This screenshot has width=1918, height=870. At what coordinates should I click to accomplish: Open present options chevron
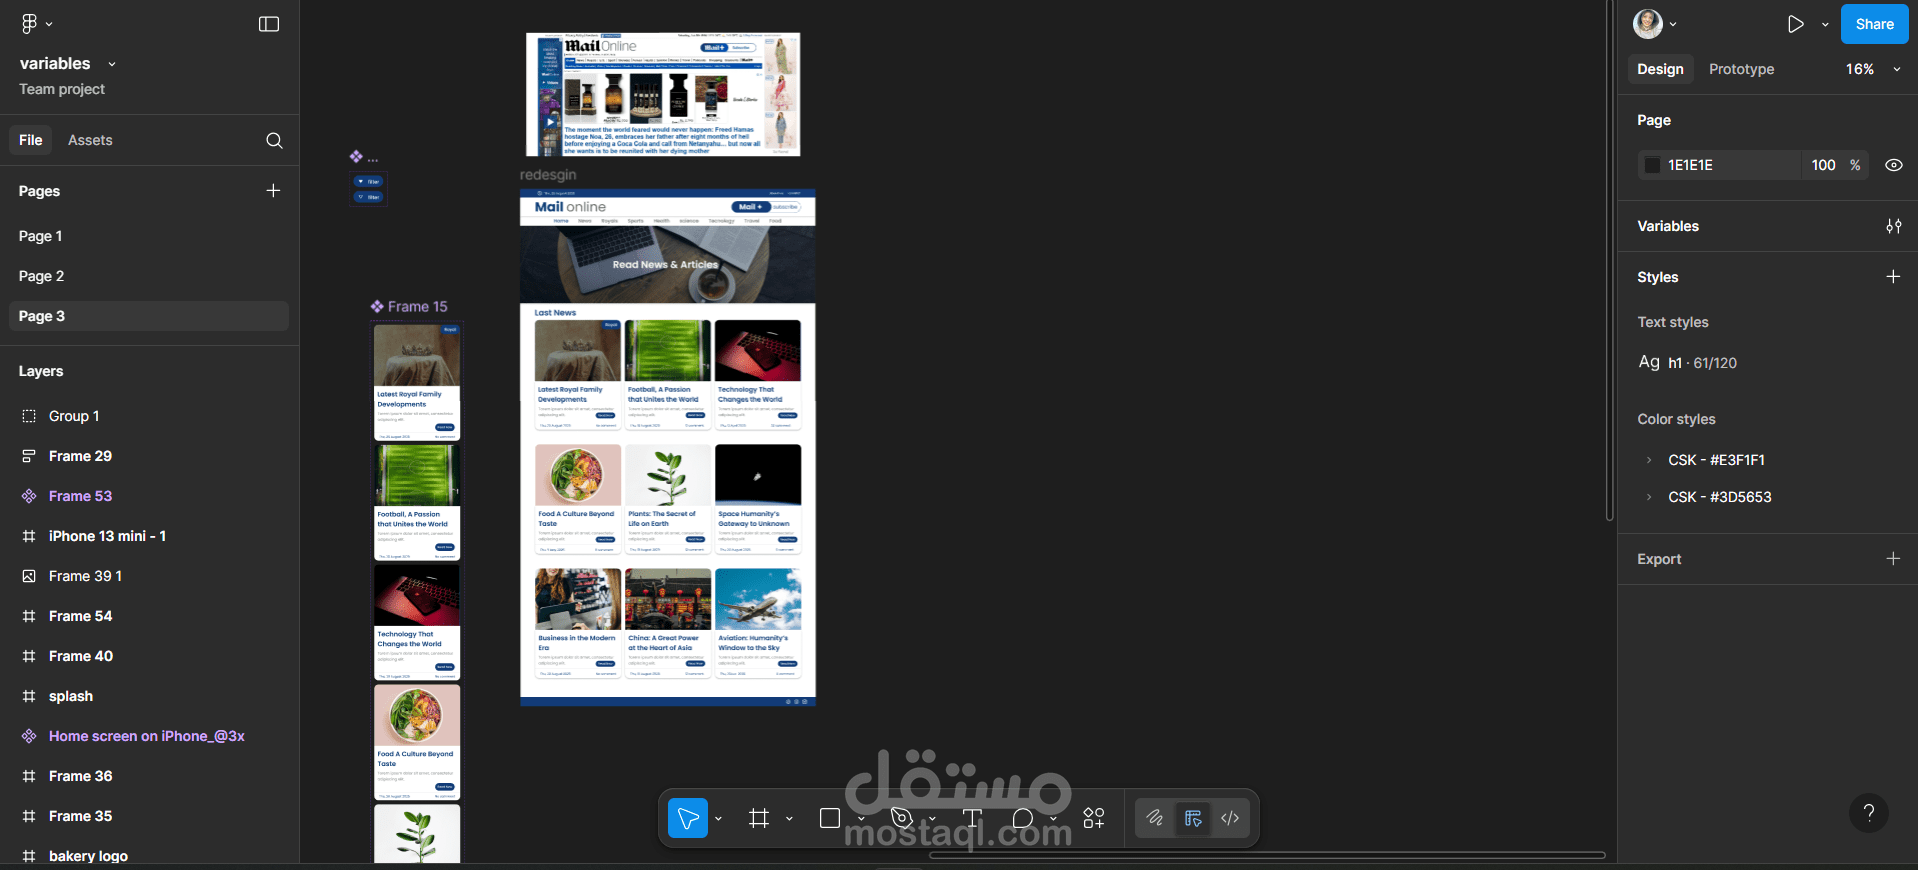click(x=1825, y=25)
